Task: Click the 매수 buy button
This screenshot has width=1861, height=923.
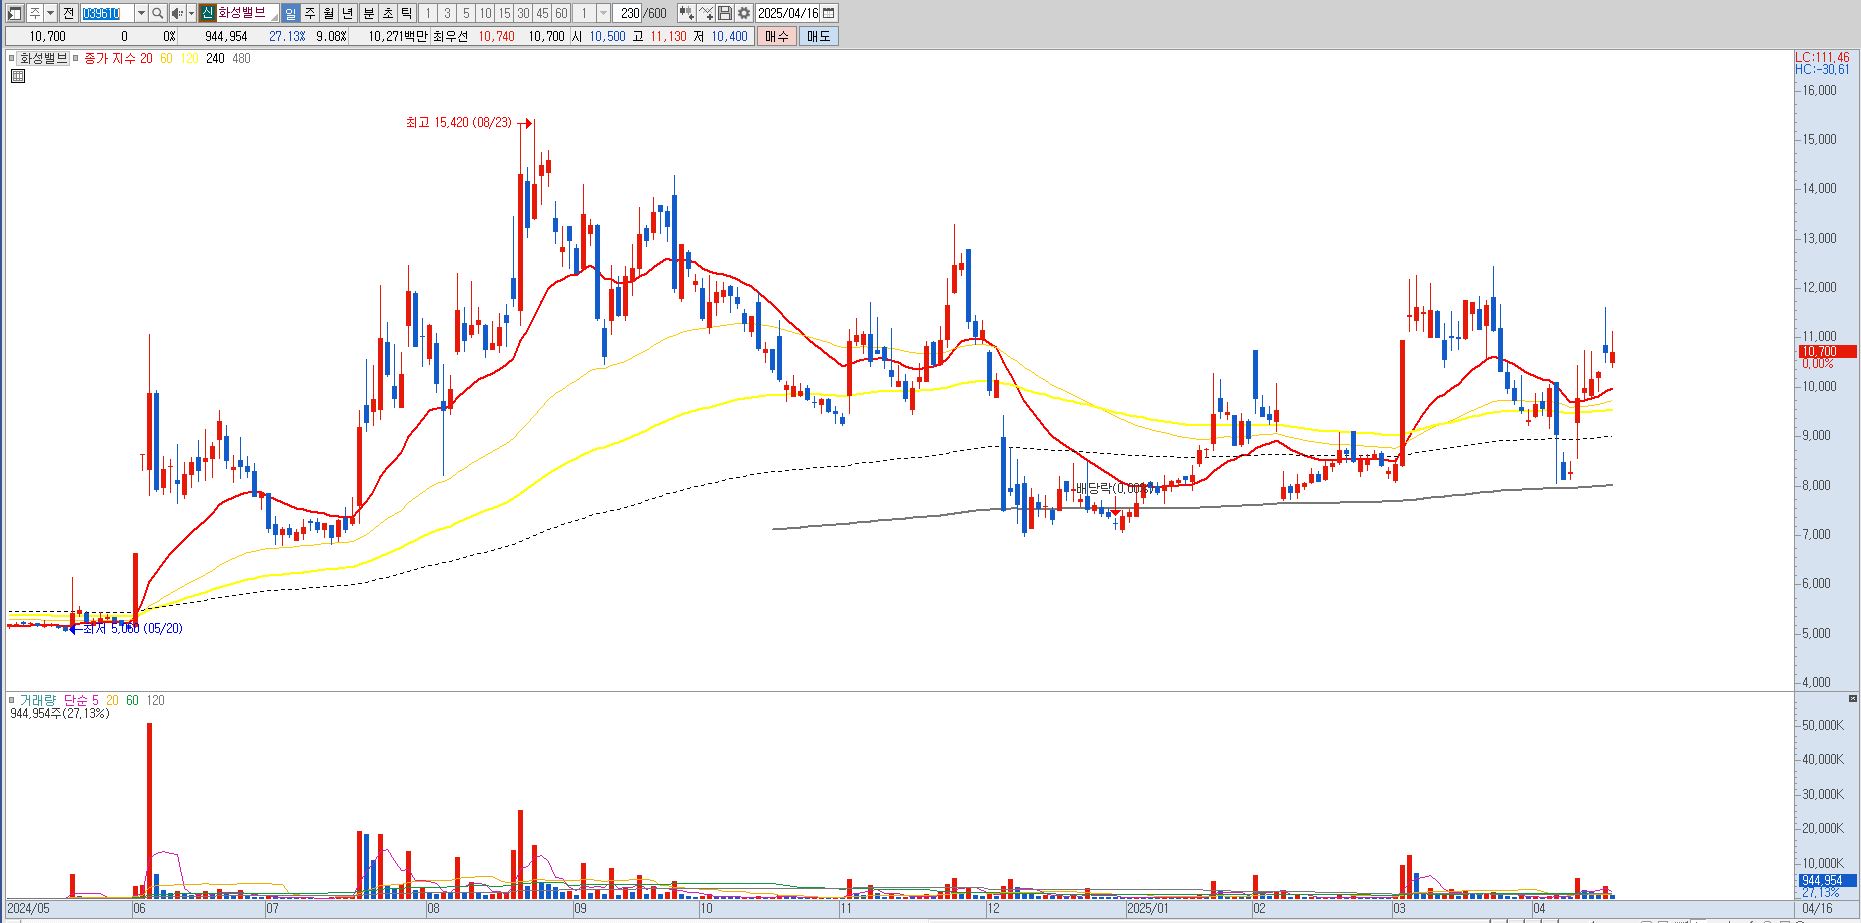Action: (777, 36)
